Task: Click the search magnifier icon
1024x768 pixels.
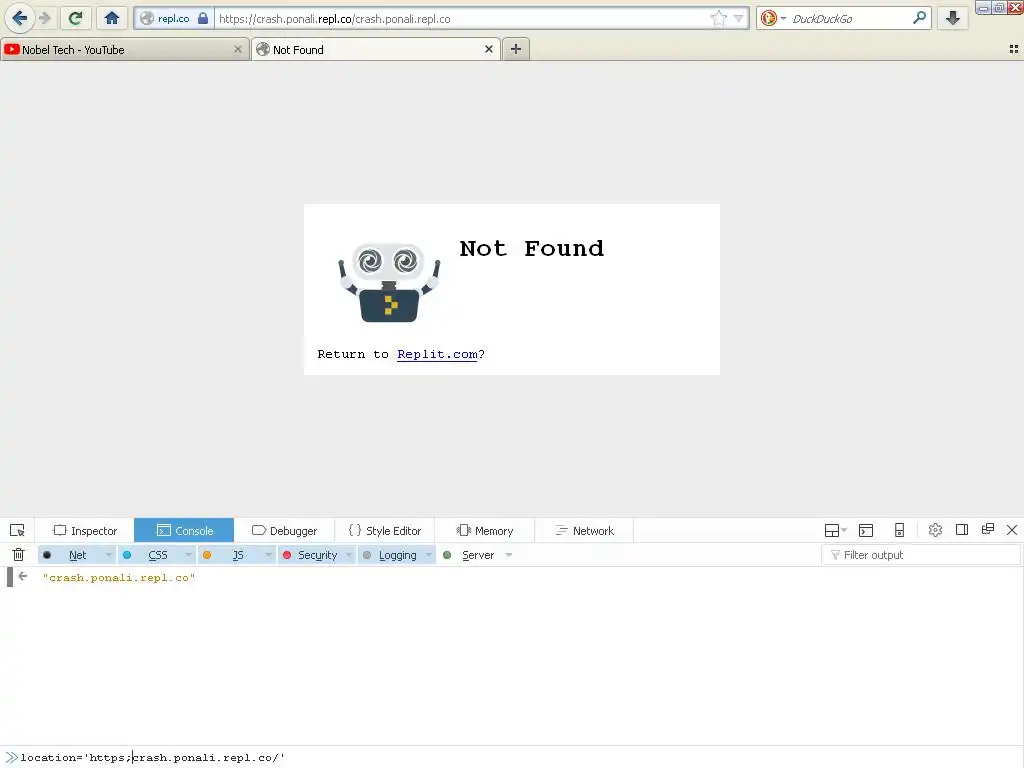Action: click(x=920, y=18)
